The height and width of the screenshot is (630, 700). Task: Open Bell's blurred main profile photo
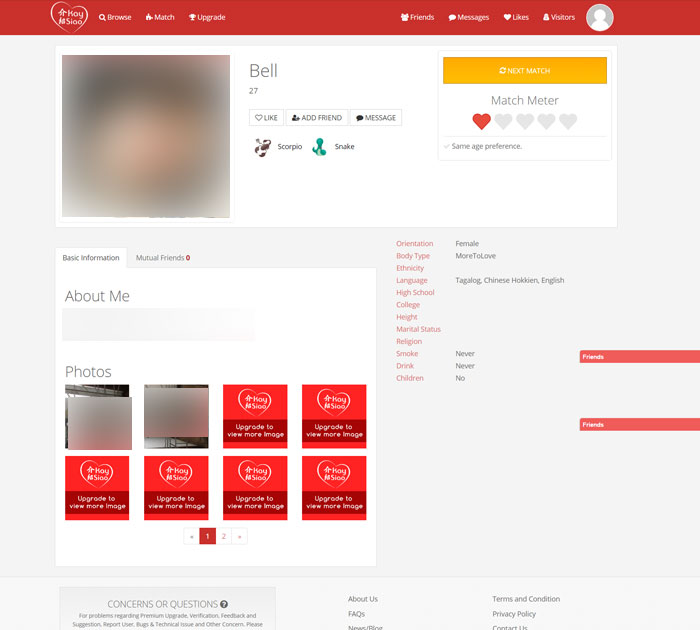[x=146, y=136]
